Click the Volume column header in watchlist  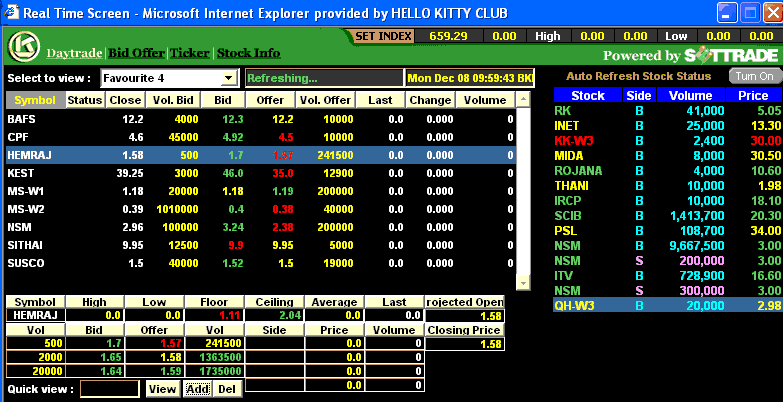[x=485, y=100]
